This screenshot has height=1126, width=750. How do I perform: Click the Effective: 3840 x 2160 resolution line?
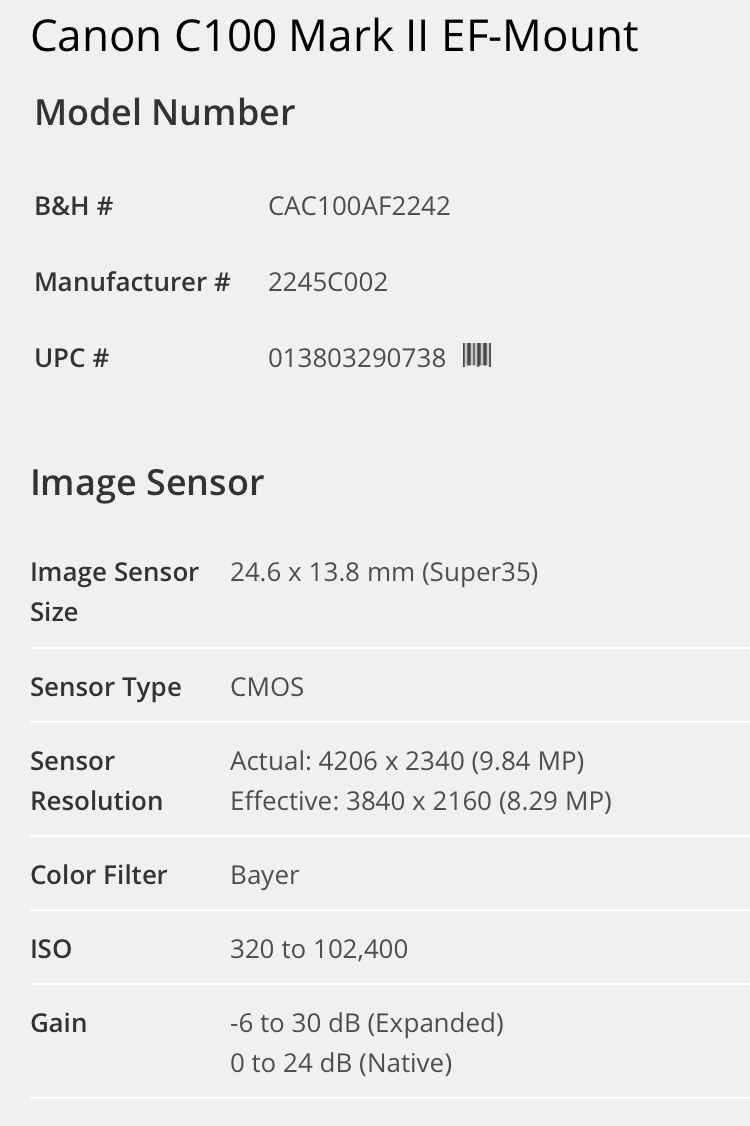(x=421, y=801)
